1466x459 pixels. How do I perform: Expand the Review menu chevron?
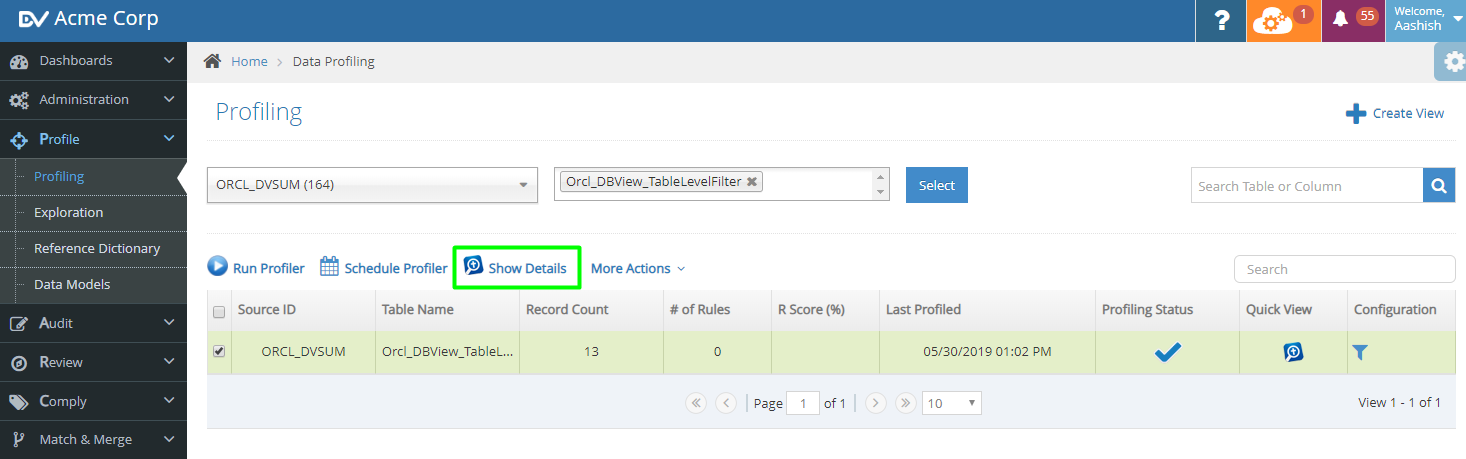(x=169, y=361)
